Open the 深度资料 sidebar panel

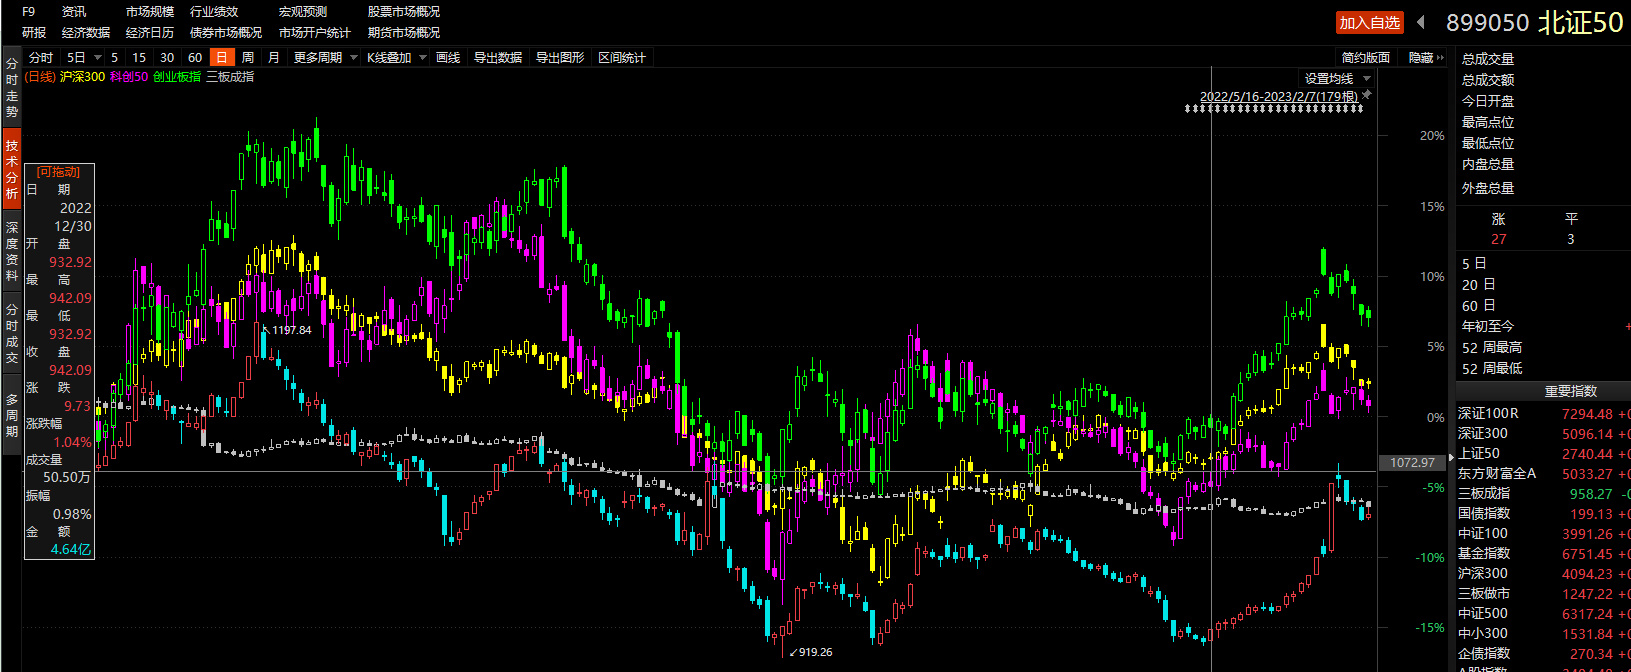click(11, 252)
